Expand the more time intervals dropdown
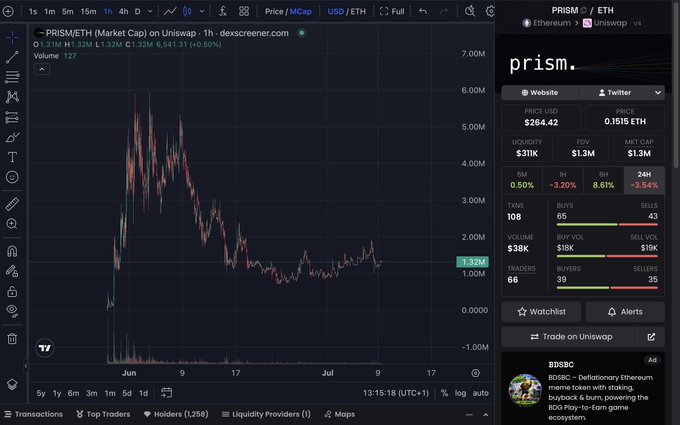 point(150,11)
